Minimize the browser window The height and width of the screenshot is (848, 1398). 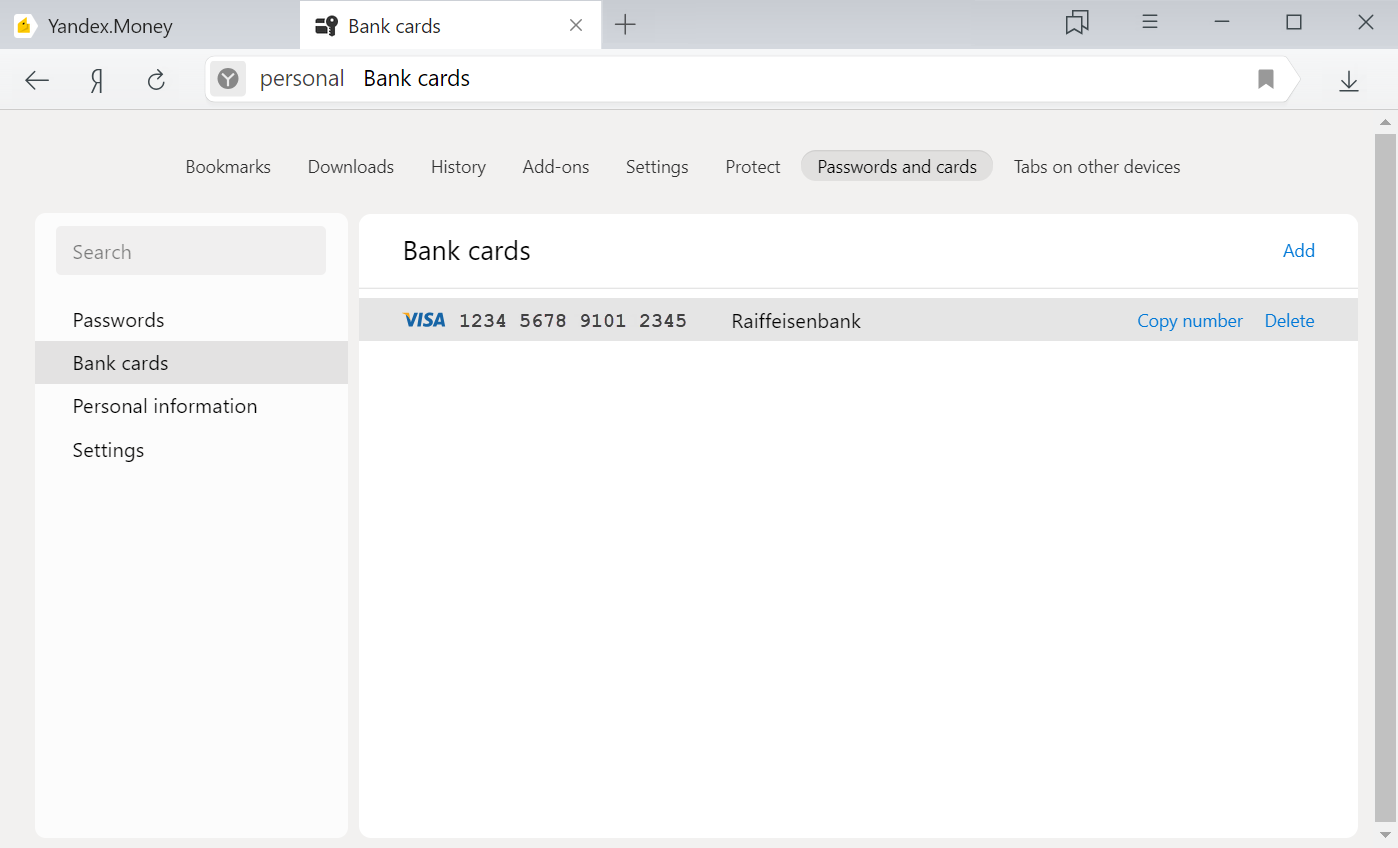click(1222, 22)
